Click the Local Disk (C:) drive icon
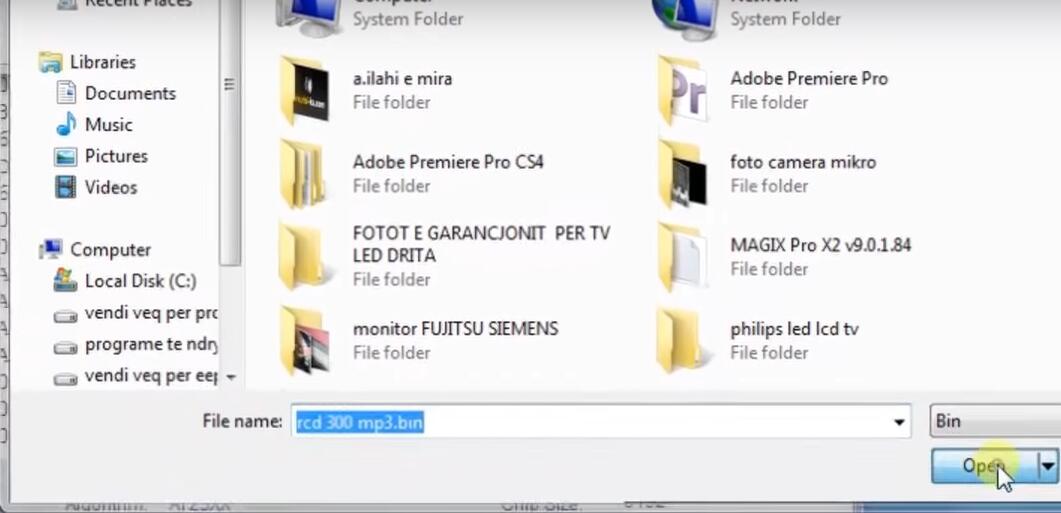The image size is (1061, 513). click(66, 280)
